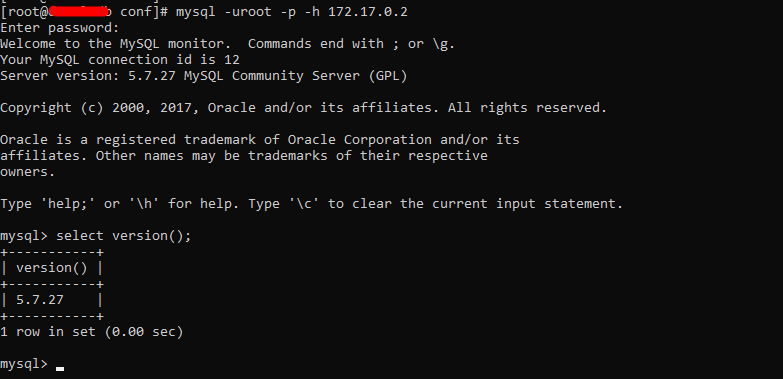Click the word 'owners.' on its own line
The image size is (783, 379).
pyautogui.click(x=27, y=172)
